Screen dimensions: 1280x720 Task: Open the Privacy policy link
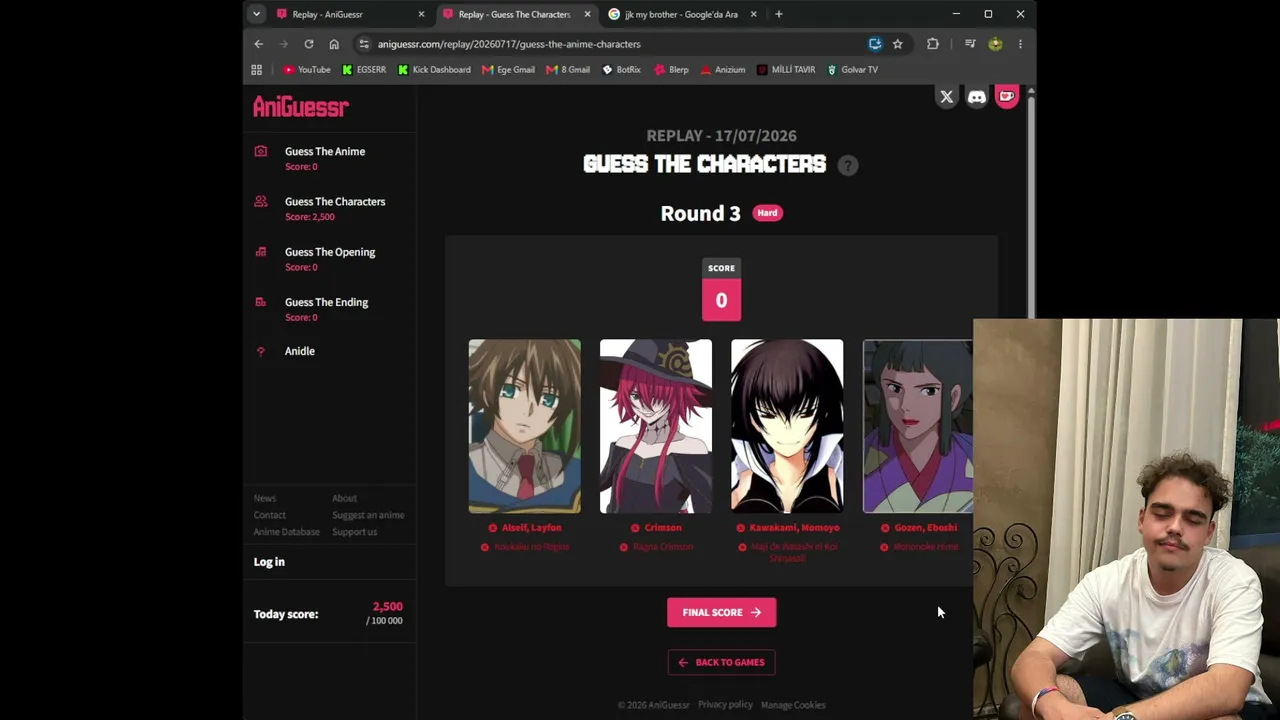pos(725,705)
